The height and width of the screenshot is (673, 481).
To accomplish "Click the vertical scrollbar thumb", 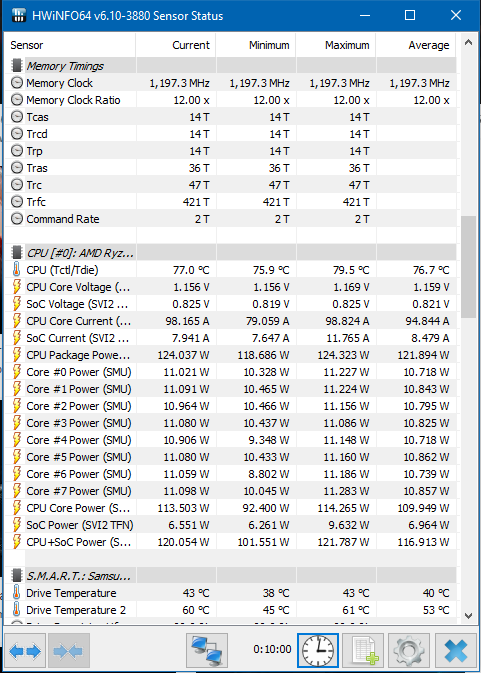I will tap(469, 267).
